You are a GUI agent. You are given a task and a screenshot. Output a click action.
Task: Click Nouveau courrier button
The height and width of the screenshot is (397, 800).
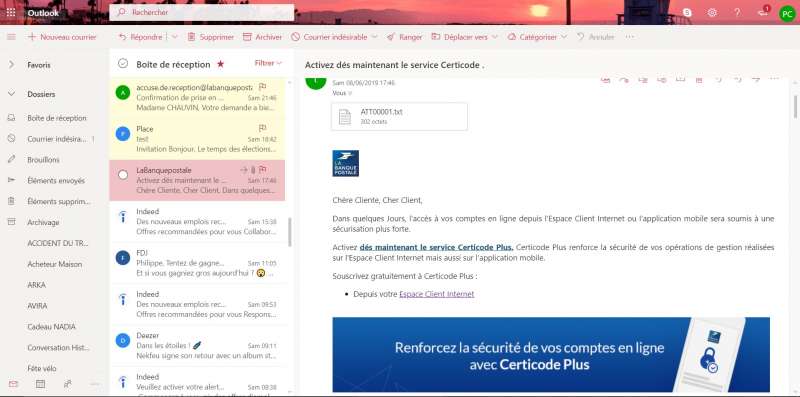pyautogui.click(x=62, y=37)
